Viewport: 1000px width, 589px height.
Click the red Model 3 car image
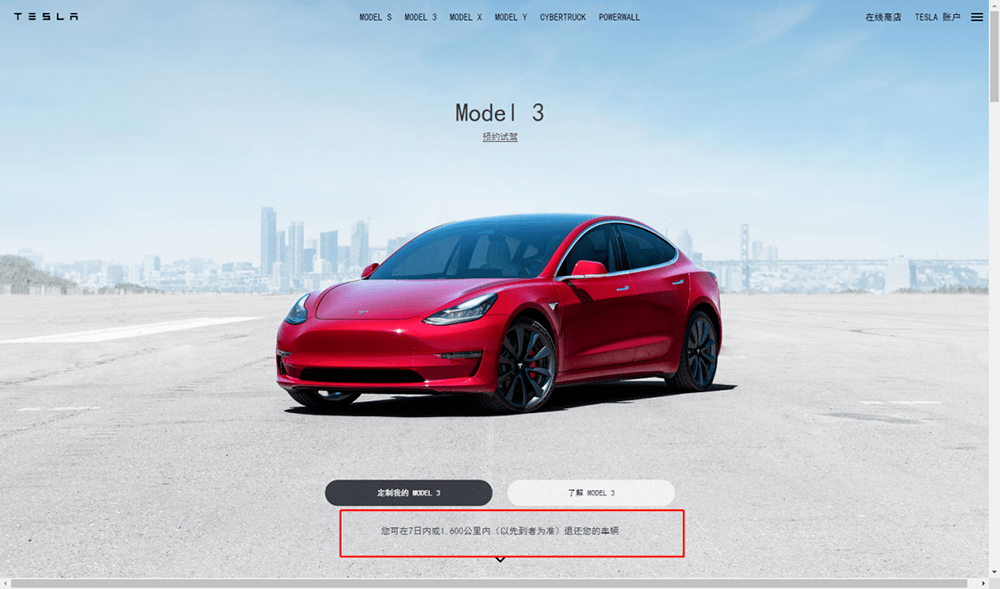[499, 312]
